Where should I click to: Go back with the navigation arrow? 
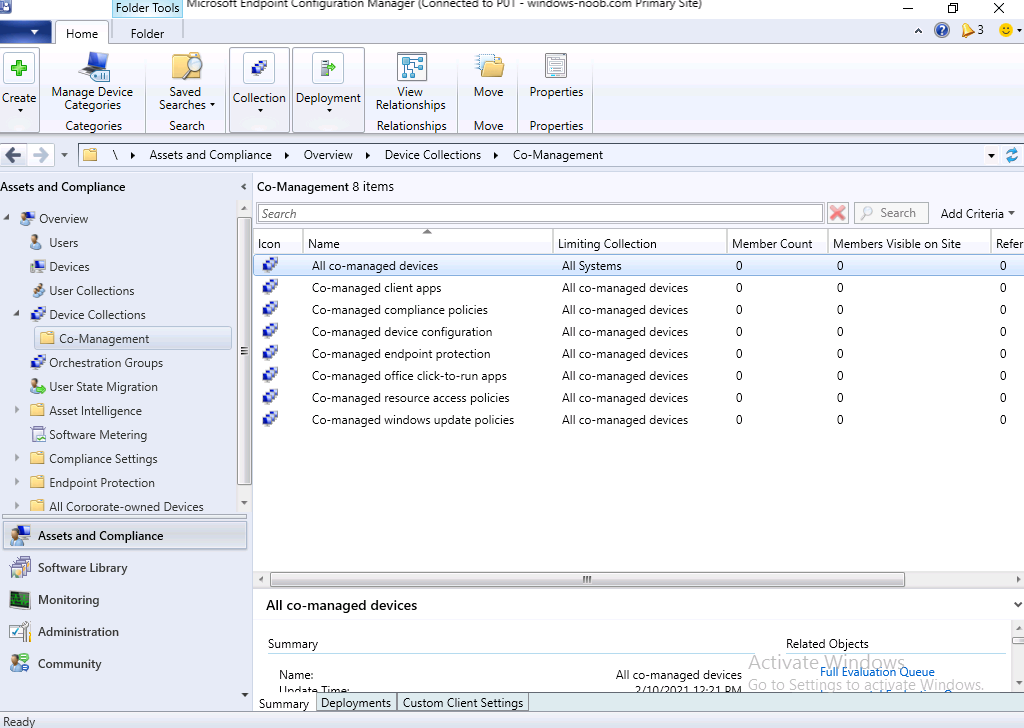14,155
